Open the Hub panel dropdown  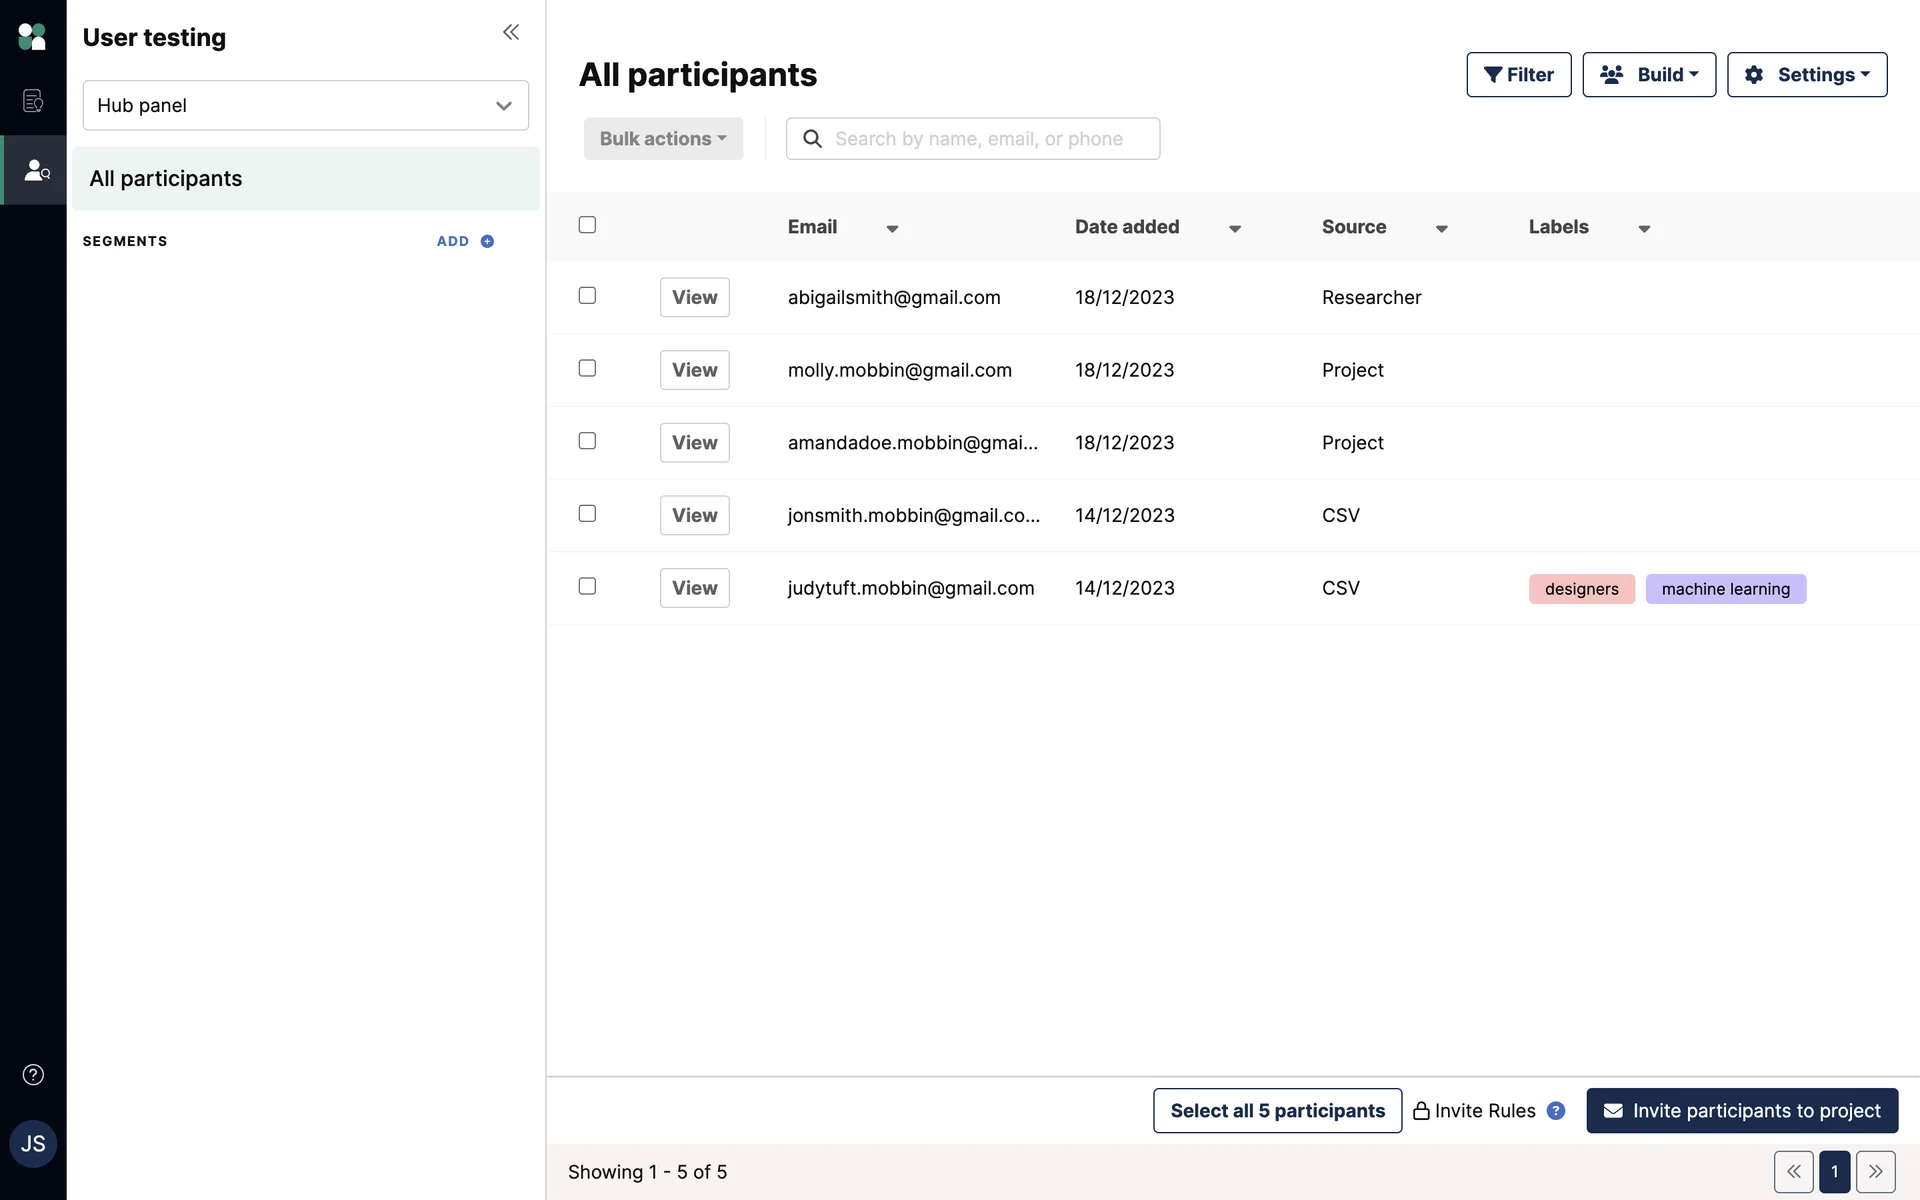(305, 105)
